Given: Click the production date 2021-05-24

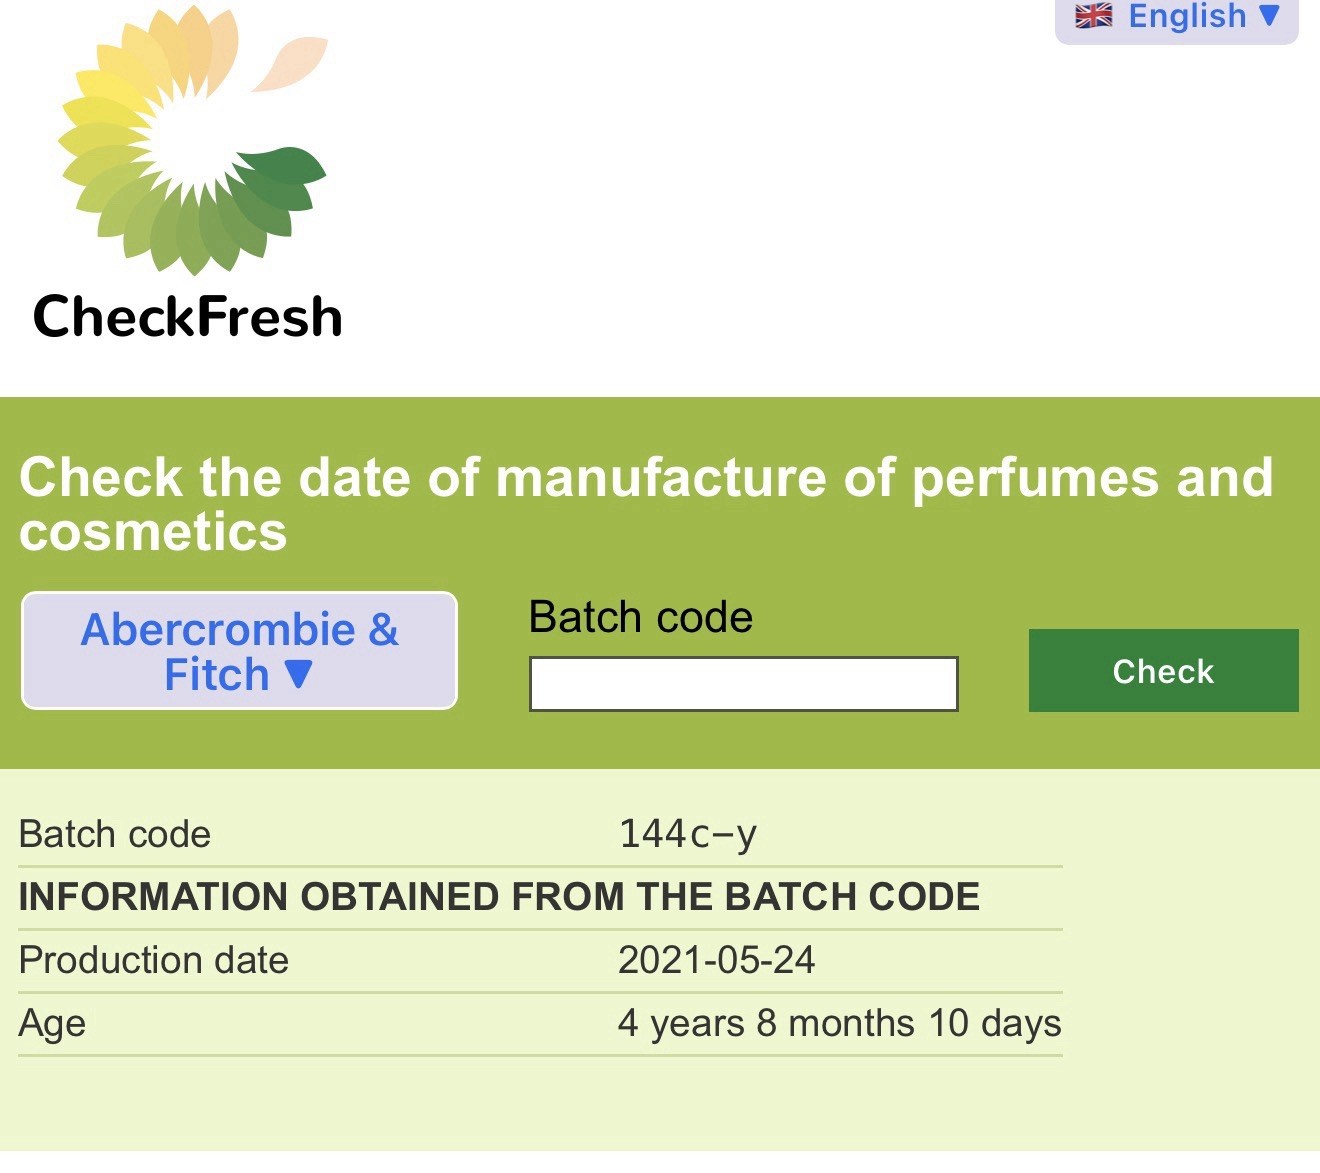Looking at the screenshot, I should (716, 960).
